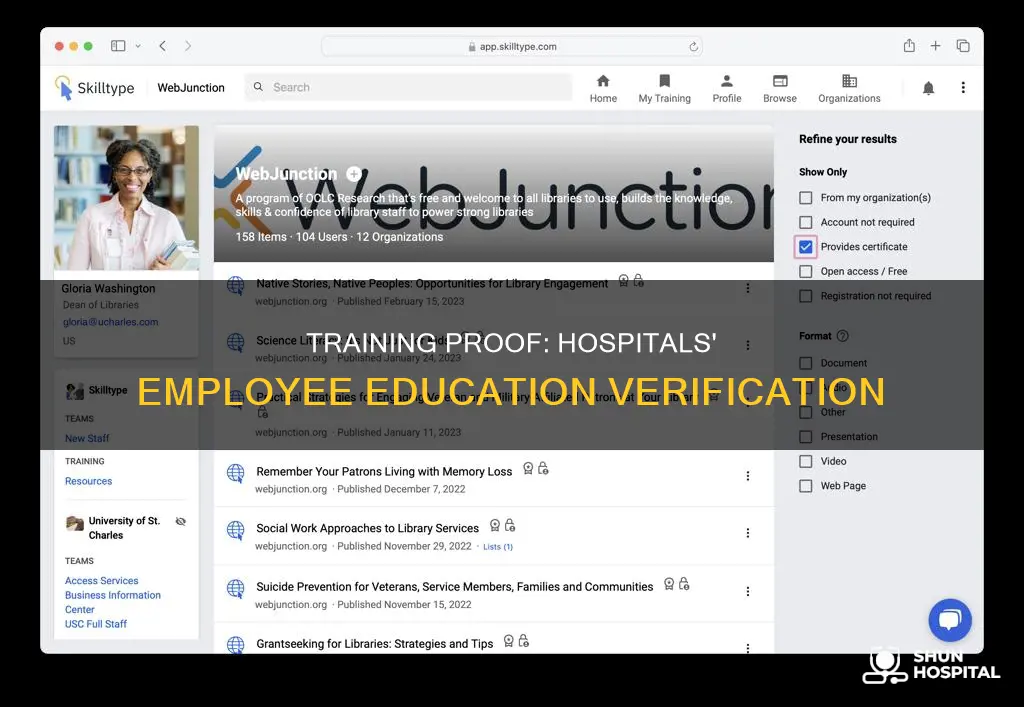This screenshot has height=707, width=1024.
Task: Click the app.skilltype.com address bar
Action: (511, 46)
